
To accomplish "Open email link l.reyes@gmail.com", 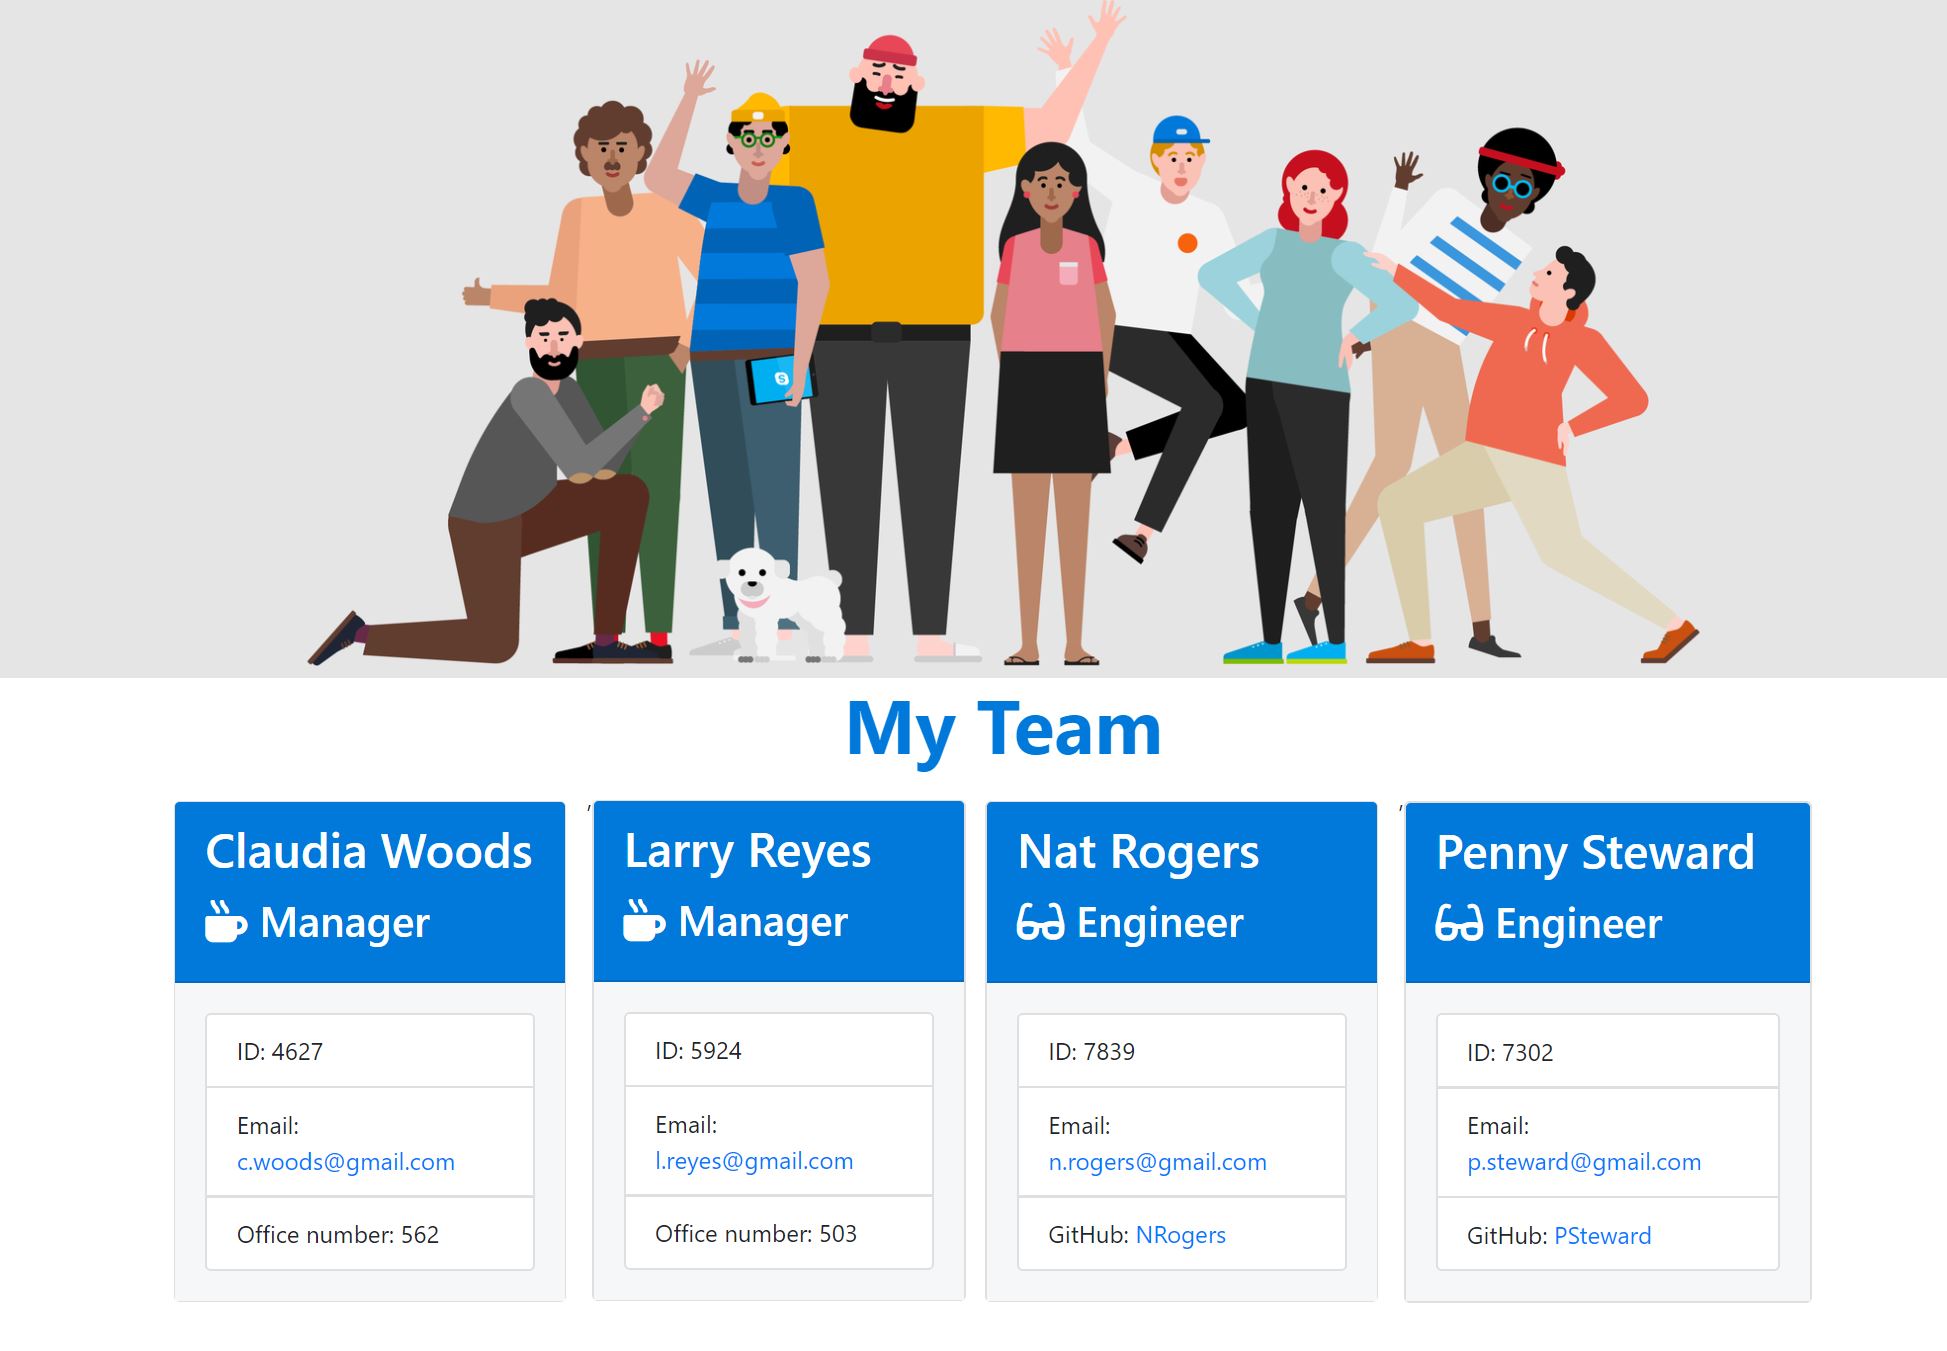I will (753, 1161).
